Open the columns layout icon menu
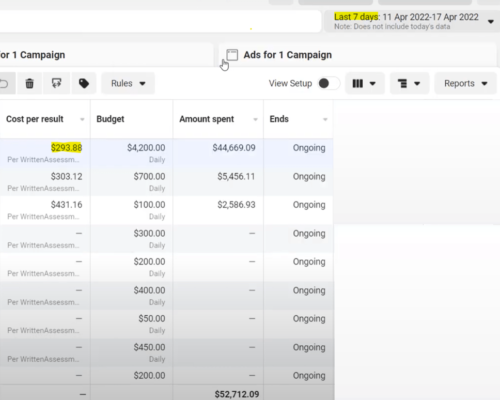Viewport: 500px width, 400px height. (364, 83)
